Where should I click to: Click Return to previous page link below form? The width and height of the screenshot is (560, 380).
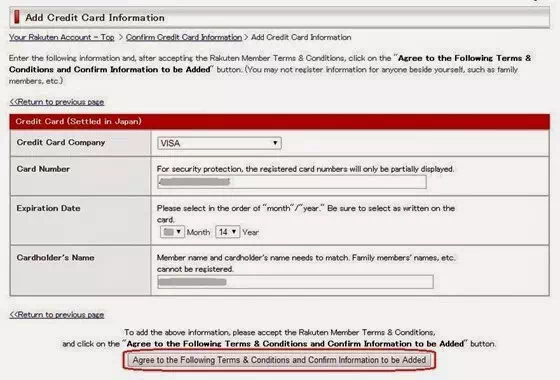(57, 315)
